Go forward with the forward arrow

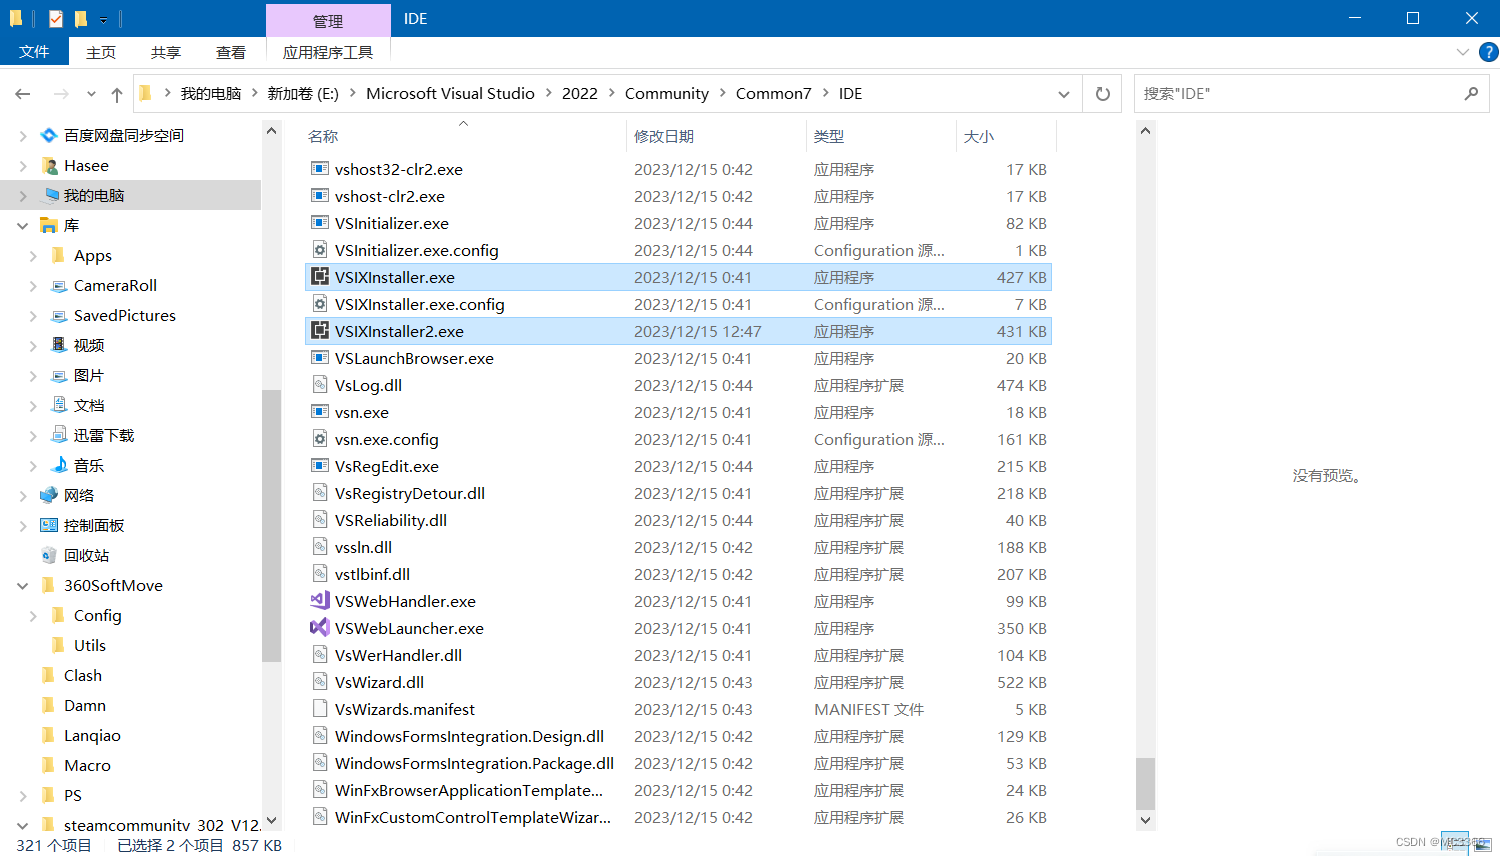point(61,94)
